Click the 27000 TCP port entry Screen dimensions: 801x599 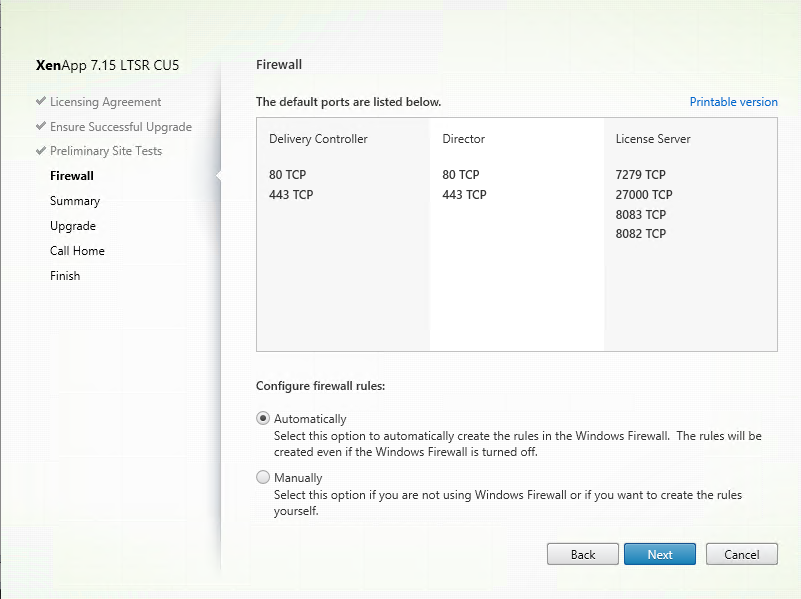click(x=644, y=194)
